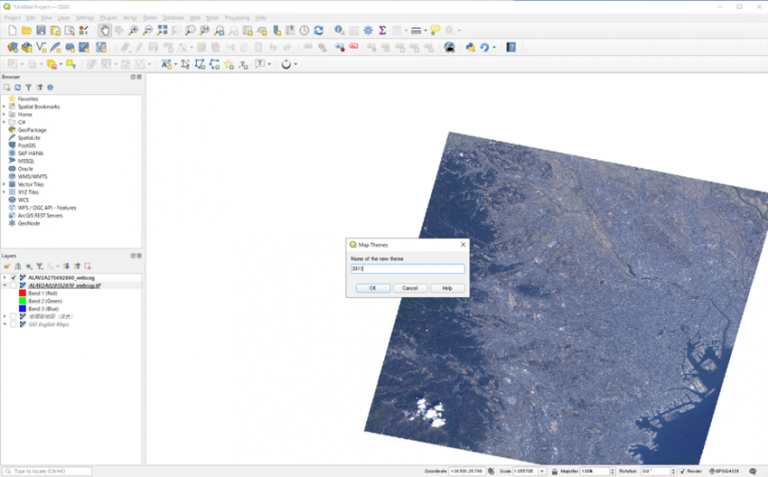Expand the ALAV2A275692880_webcog layer tree
The image size is (768, 477).
point(5,278)
